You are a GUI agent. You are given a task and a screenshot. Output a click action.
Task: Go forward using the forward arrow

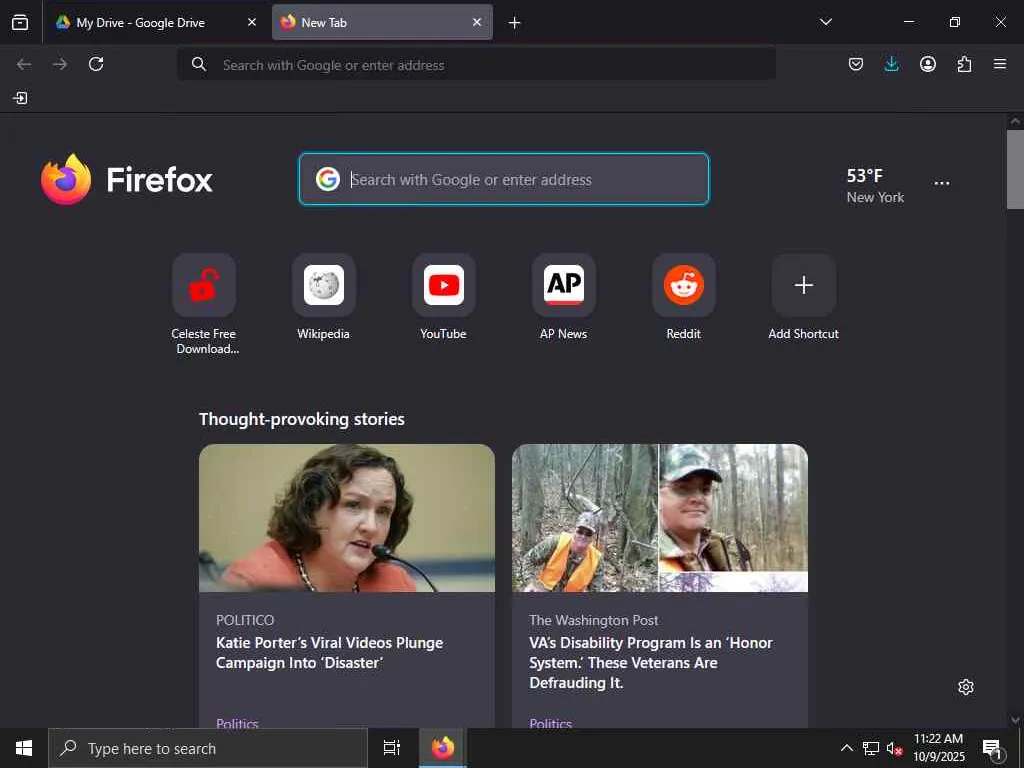60,64
